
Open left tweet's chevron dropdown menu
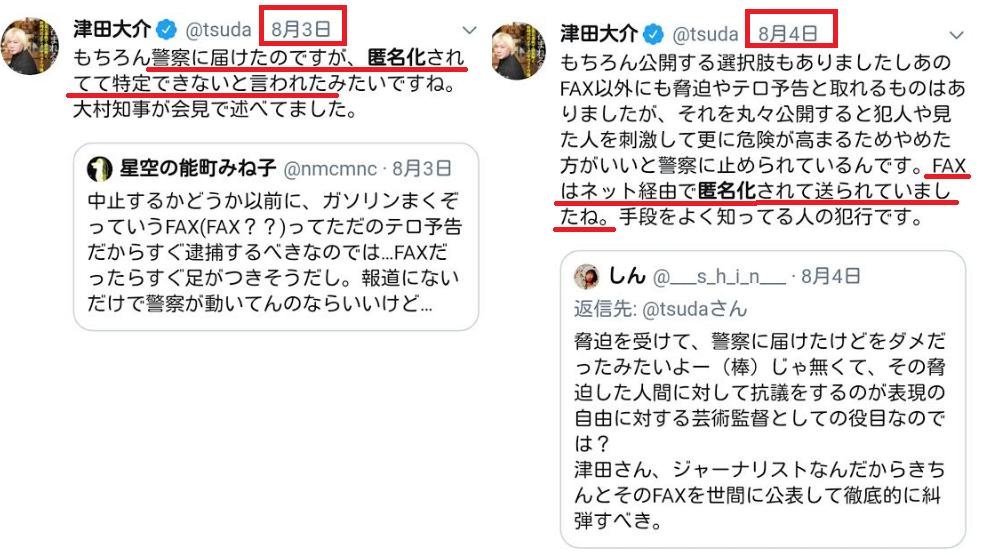point(470,30)
